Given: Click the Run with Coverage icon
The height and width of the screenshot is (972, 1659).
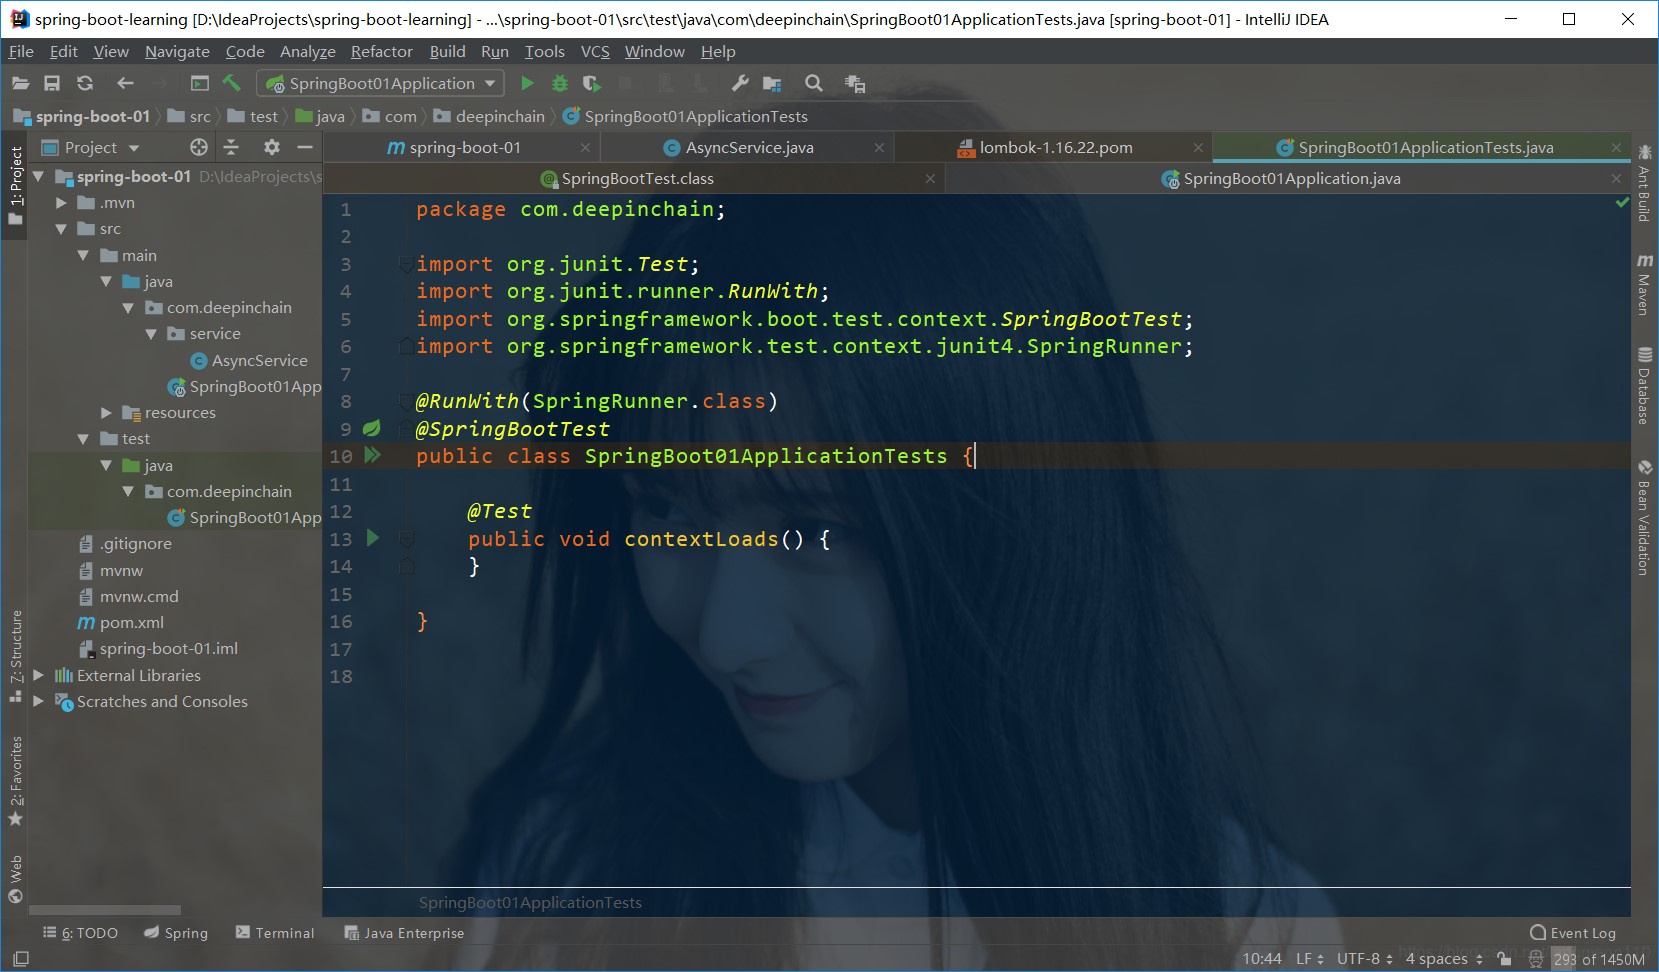Looking at the screenshot, I should point(592,84).
